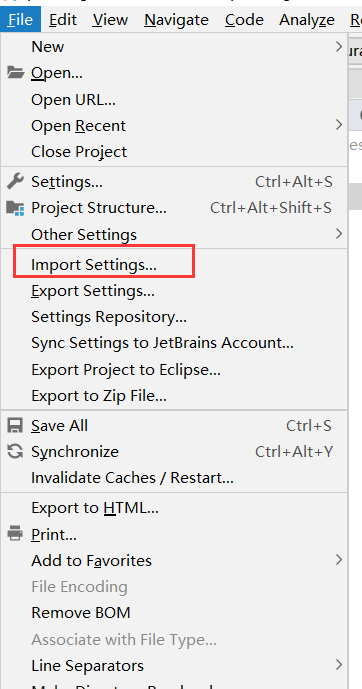This screenshot has height=689, width=362.
Task: Open the Edit menu
Action: [63, 20]
